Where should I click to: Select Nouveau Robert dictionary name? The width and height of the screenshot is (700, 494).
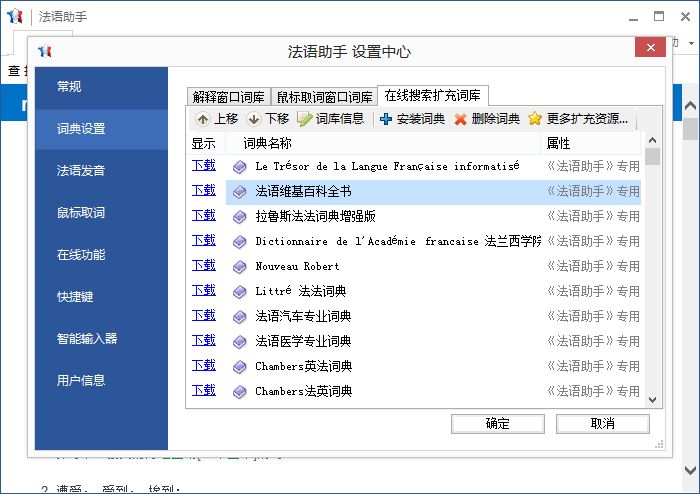point(297,266)
